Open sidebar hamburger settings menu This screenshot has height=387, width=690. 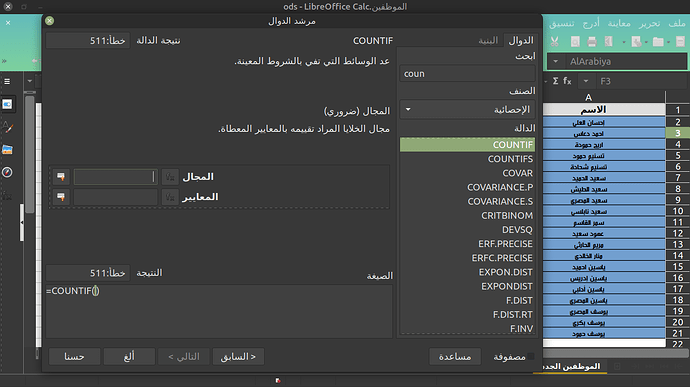pyautogui.click(x=7, y=81)
